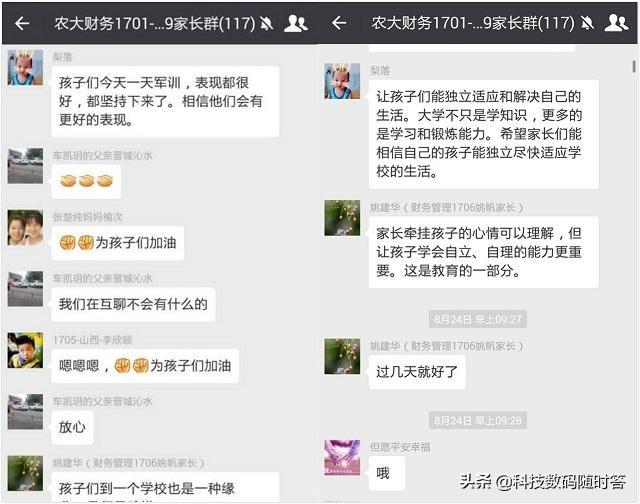640x504 pixels.
Task: Click the right chat scrollbar thumb
Action: click(x=634, y=67)
